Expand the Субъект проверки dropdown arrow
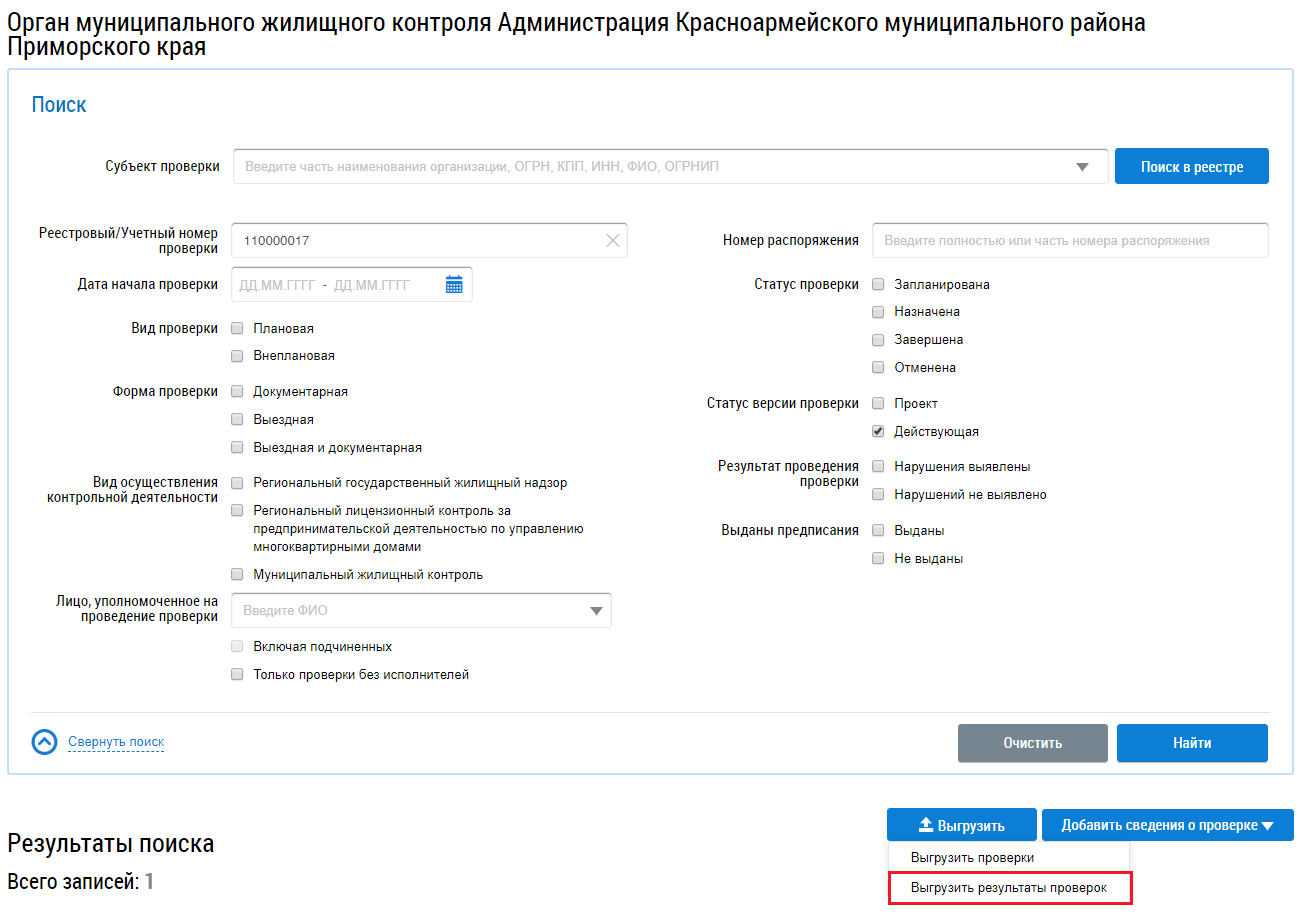The height and width of the screenshot is (921, 1311). tap(1082, 167)
